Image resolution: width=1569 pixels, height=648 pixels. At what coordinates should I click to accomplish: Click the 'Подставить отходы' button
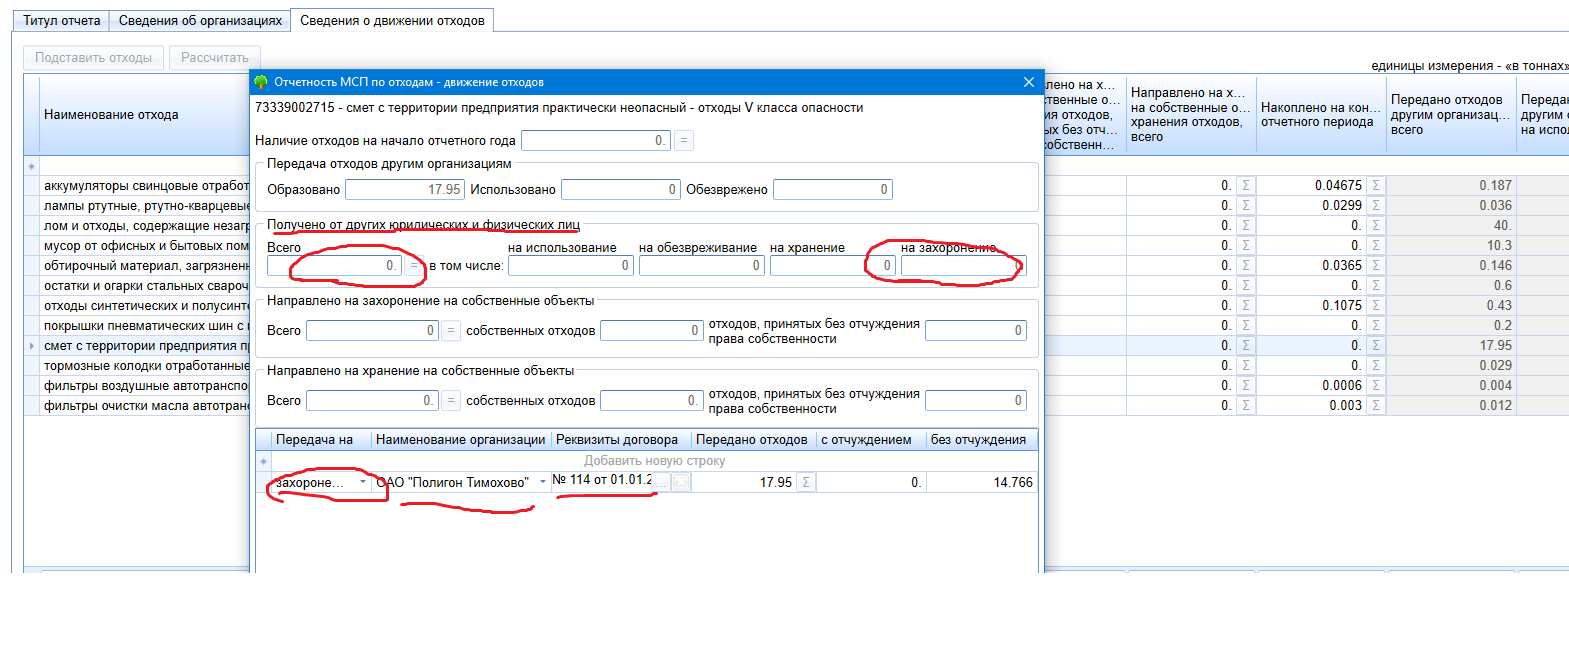(x=94, y=58)
